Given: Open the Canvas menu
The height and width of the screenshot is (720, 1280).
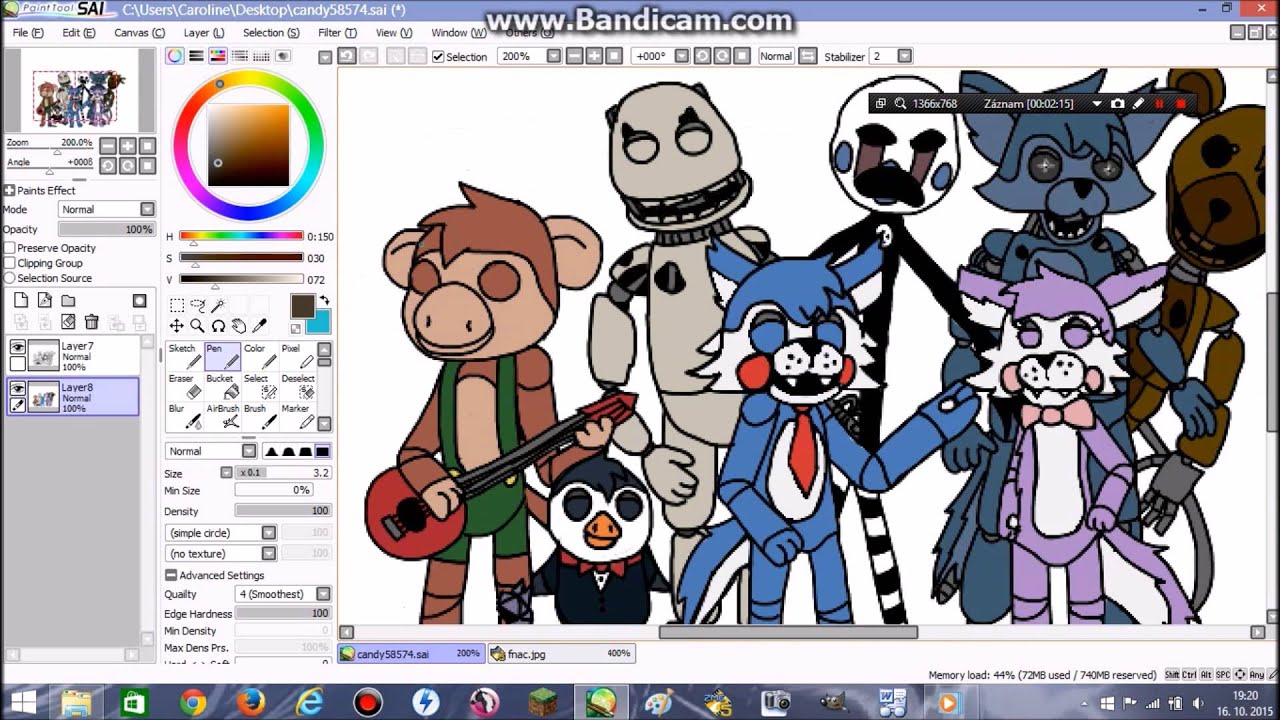Looking at the screenshot, I should (x=139, y=33).
